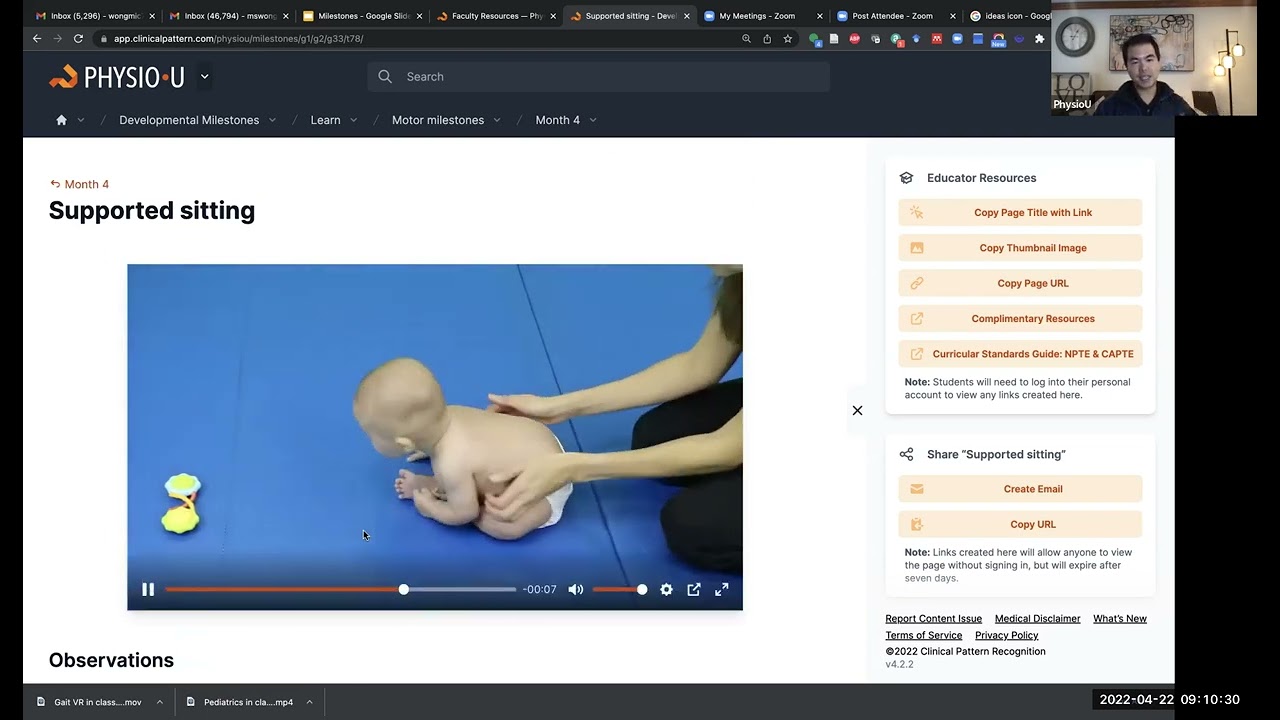Expand the Developmental Milestones chevron
Image resolution: width=1280 pixels, height=720 pixels.
pos(273,120)
